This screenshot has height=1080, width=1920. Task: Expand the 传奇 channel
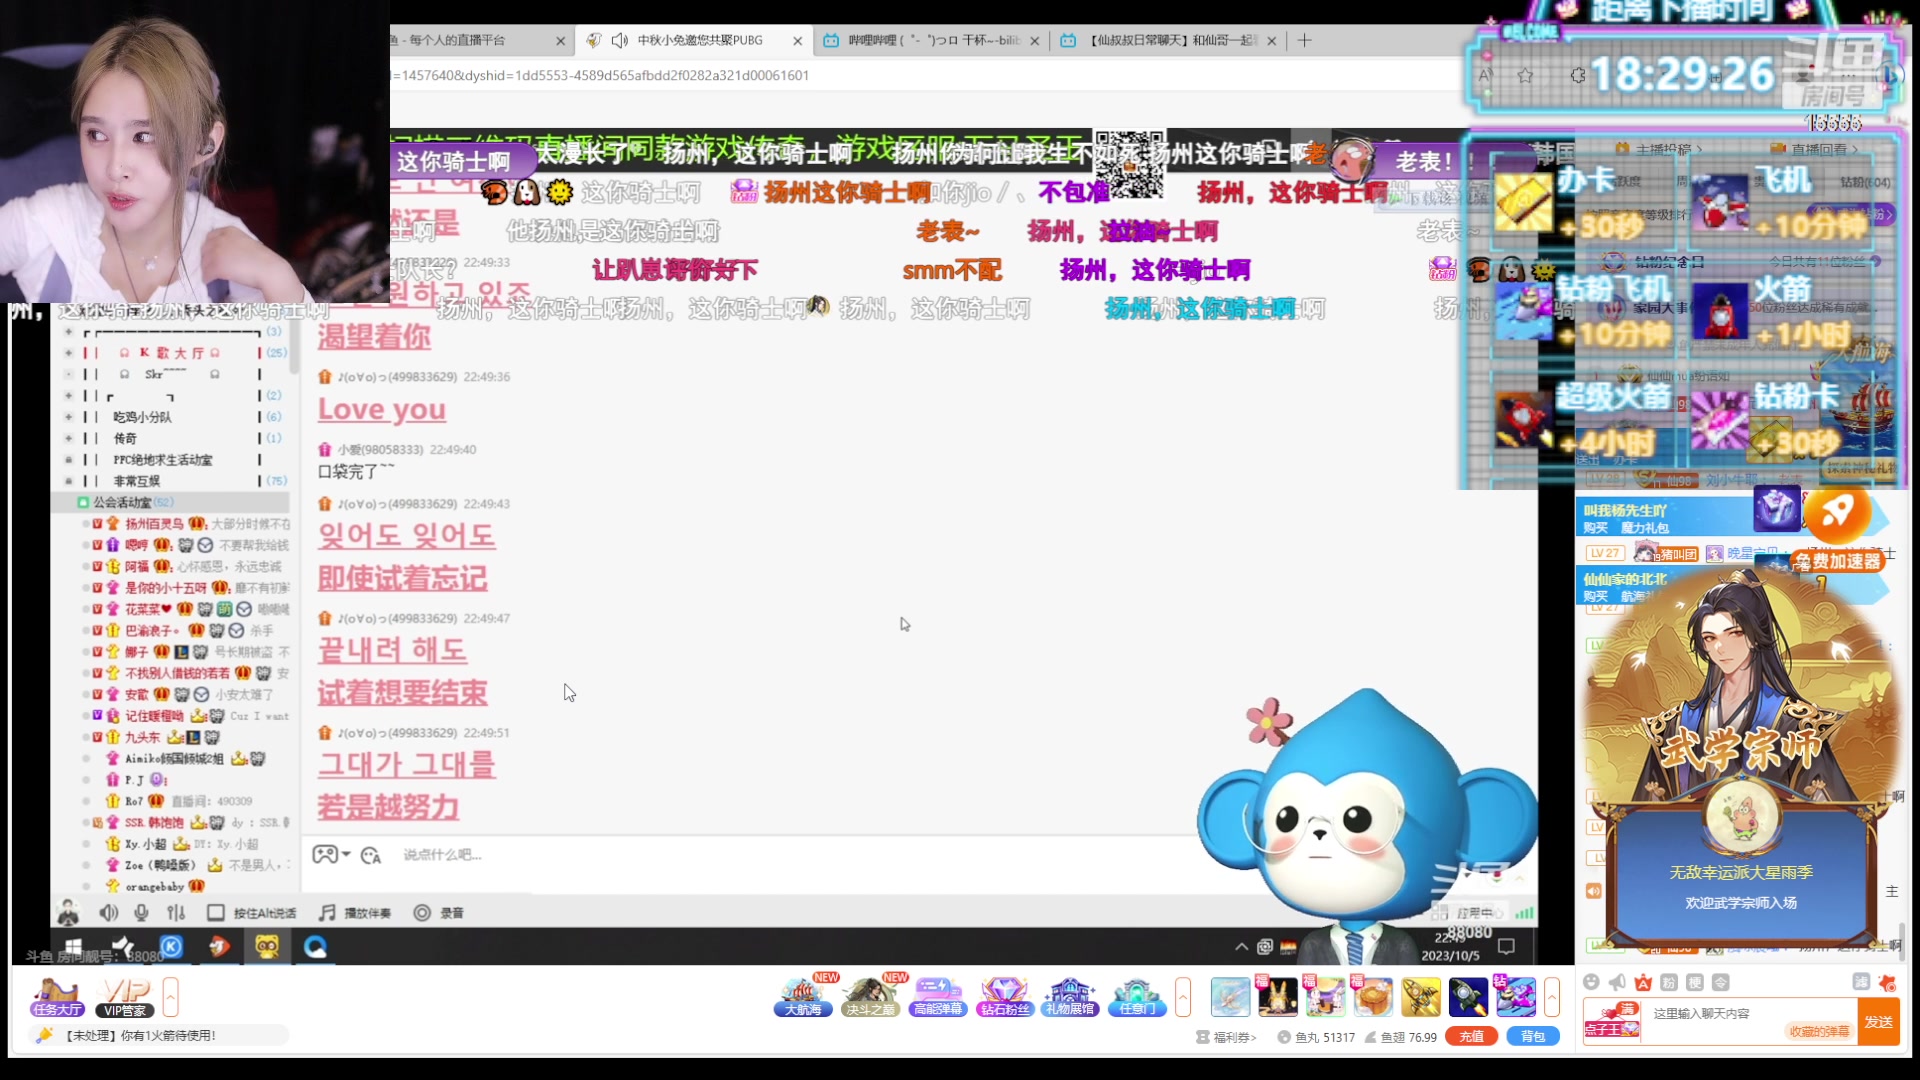69,438
